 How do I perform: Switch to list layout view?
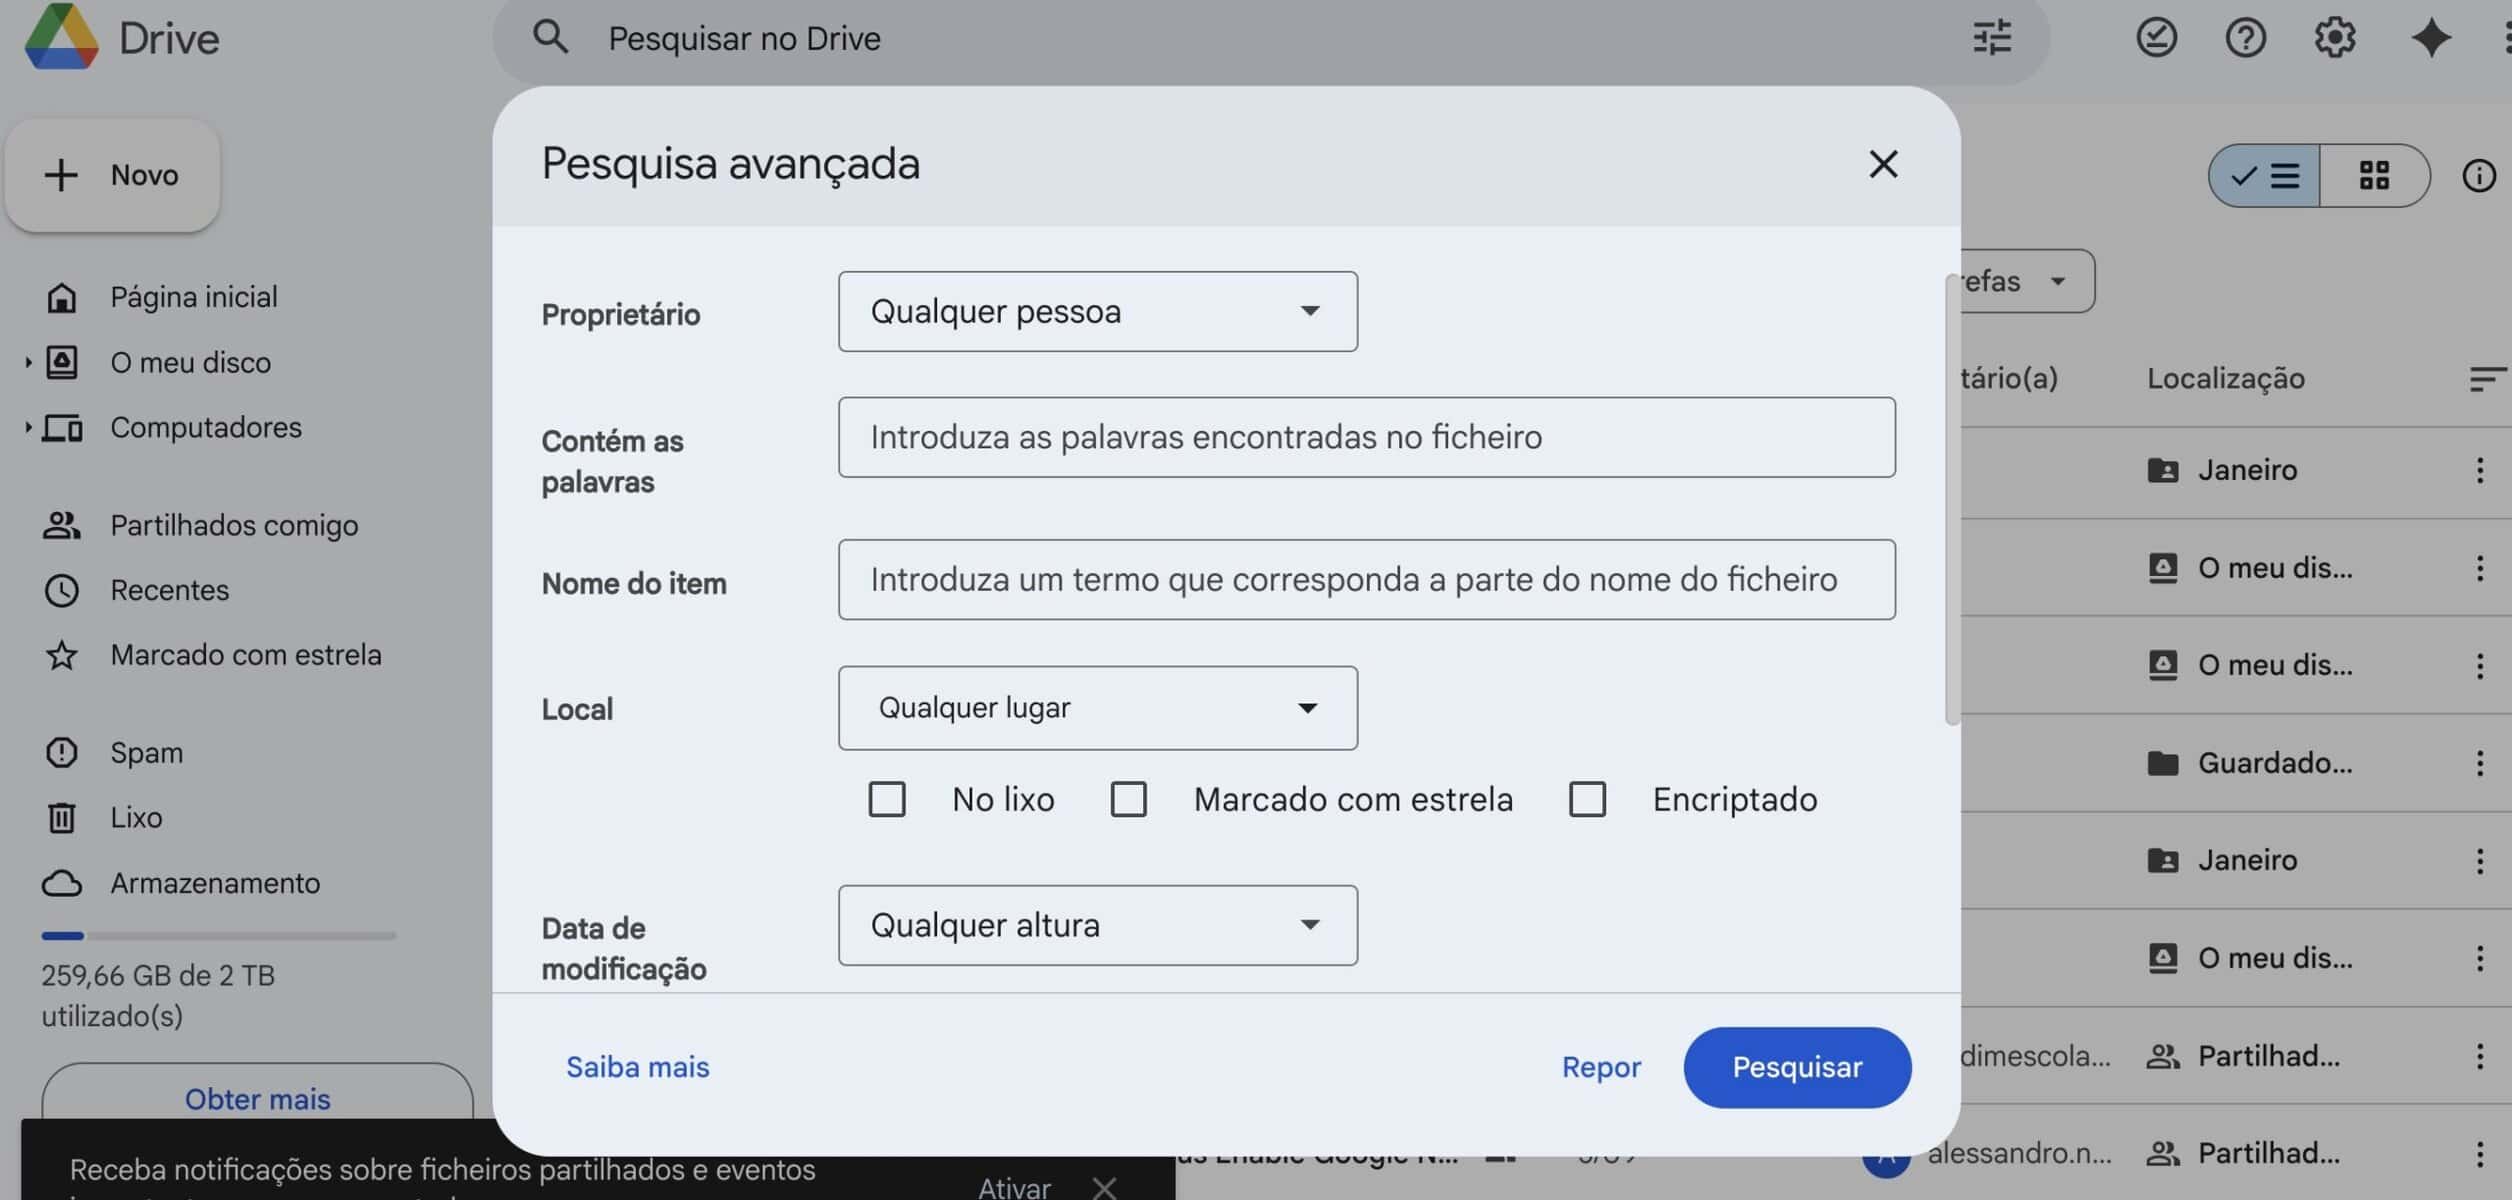(x=2266, y=176)
